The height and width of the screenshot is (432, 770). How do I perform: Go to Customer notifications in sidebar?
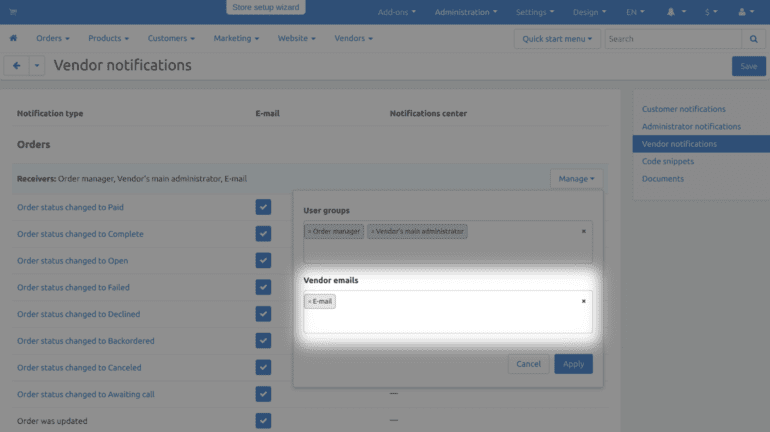pyautogui.click(x=683, y=109)
